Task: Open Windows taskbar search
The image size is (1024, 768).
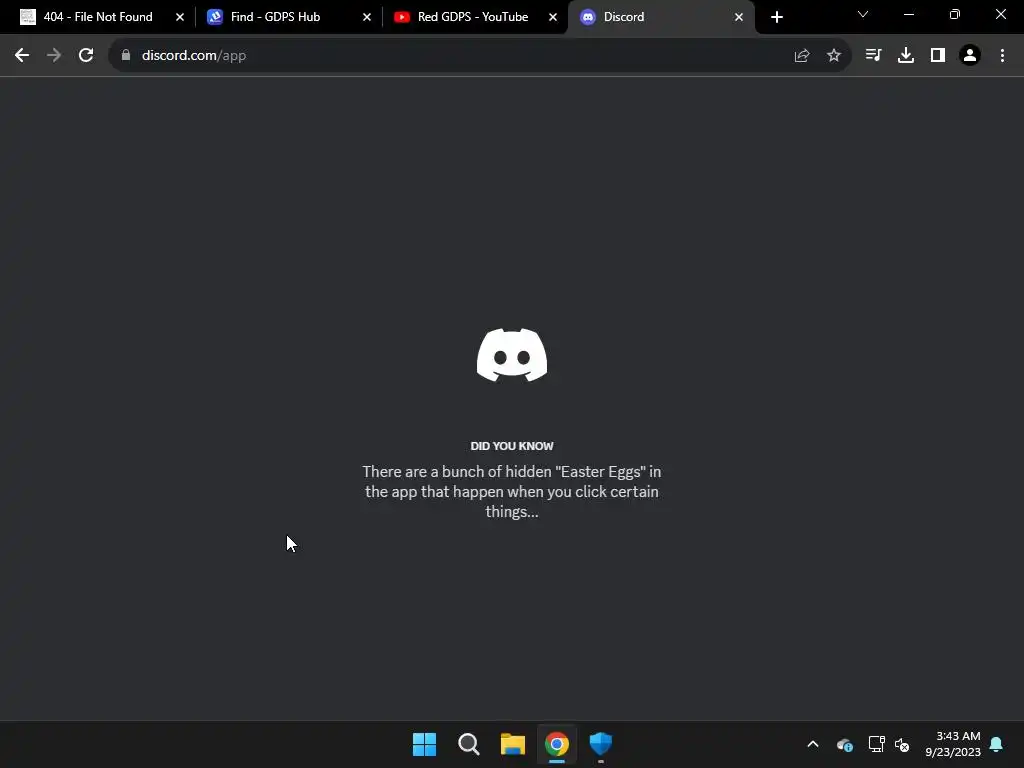Action: coord(469,744)
